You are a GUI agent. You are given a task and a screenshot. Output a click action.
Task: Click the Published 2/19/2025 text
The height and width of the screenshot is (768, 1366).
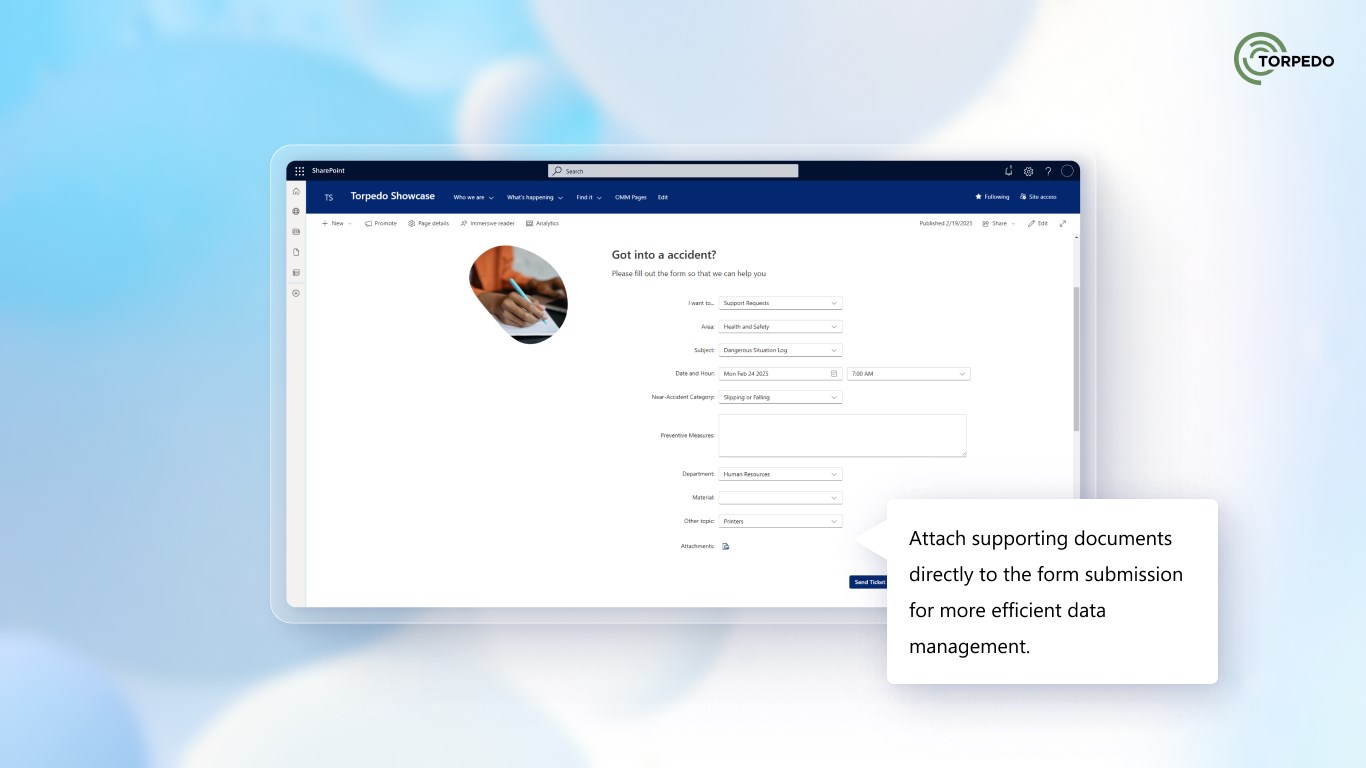tap(946, 223)
